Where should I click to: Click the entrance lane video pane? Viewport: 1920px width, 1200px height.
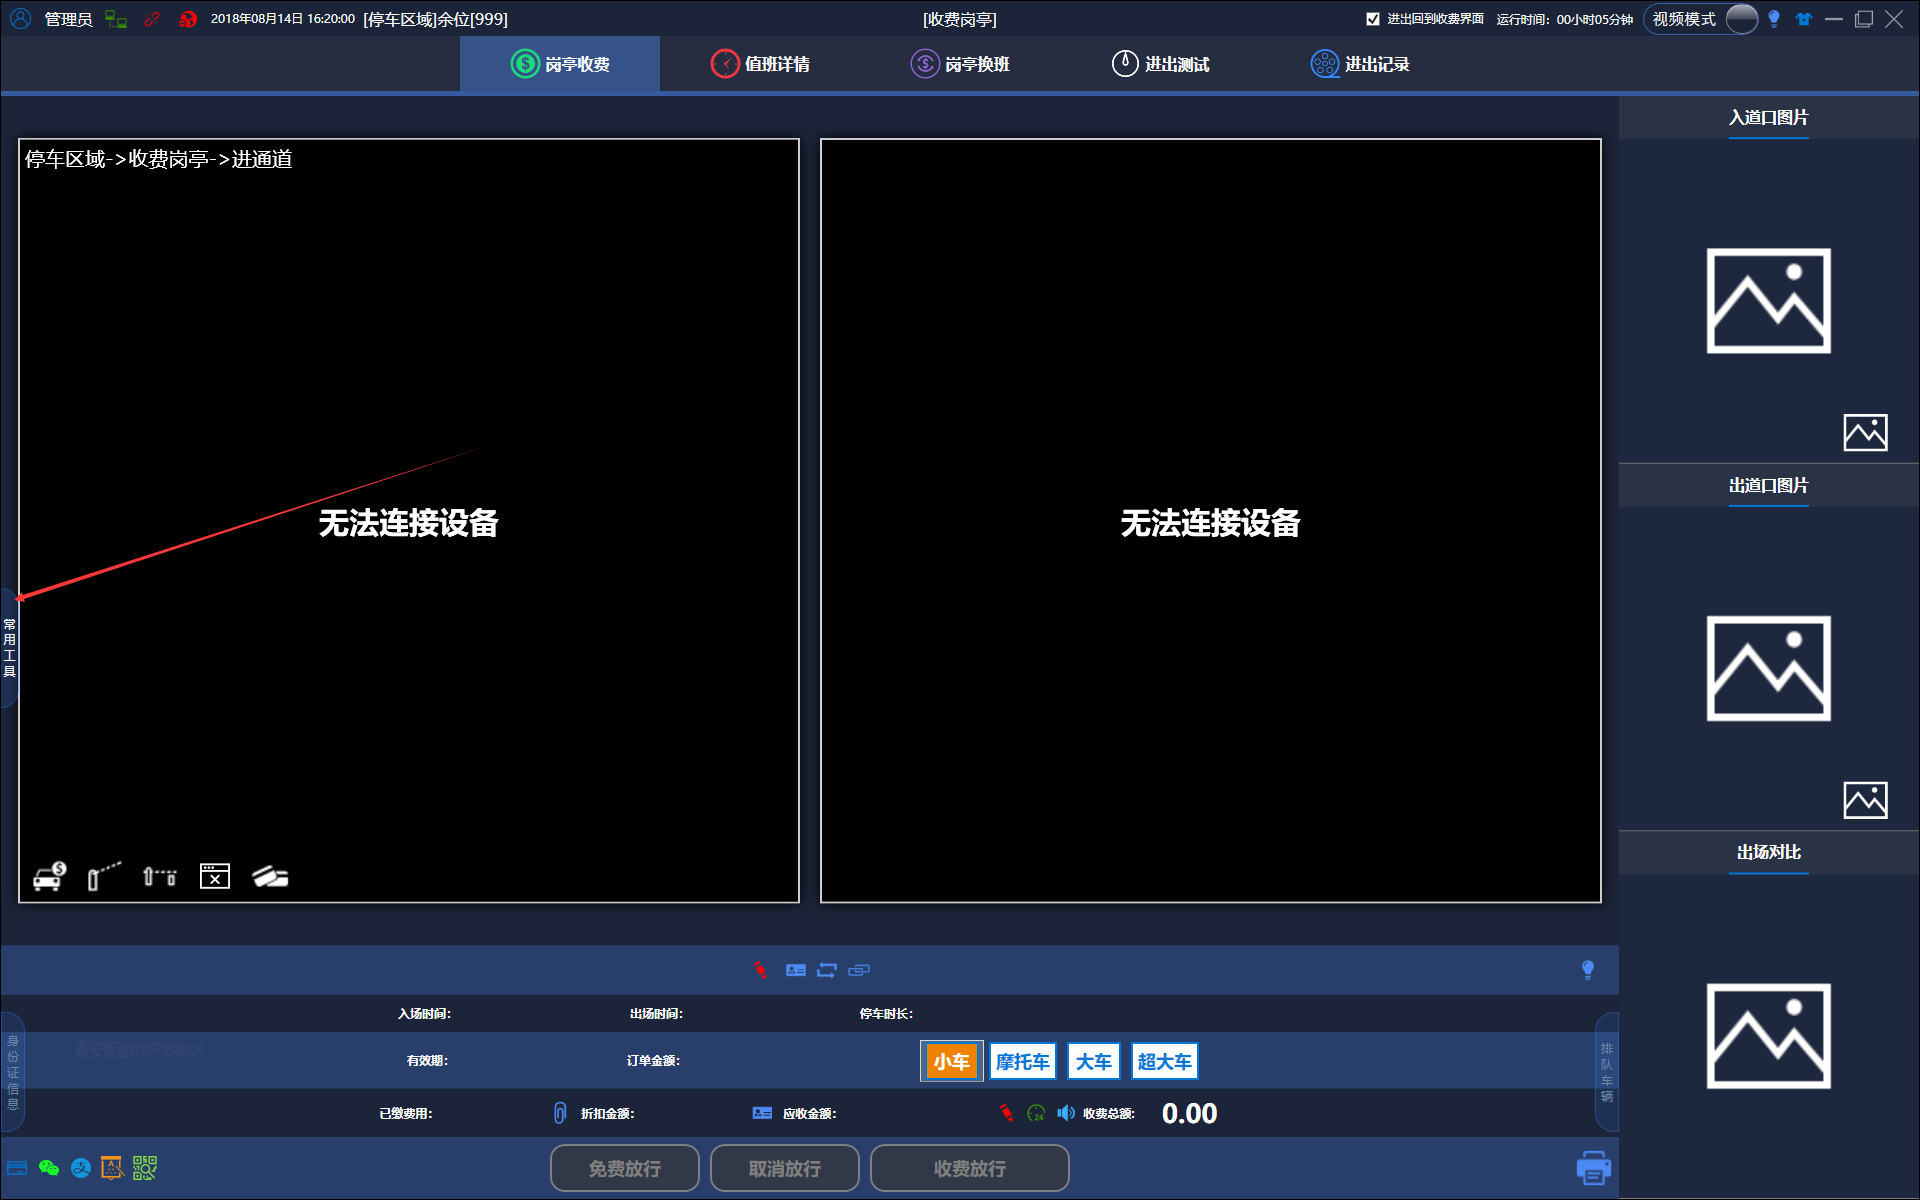tap(409, 521)
